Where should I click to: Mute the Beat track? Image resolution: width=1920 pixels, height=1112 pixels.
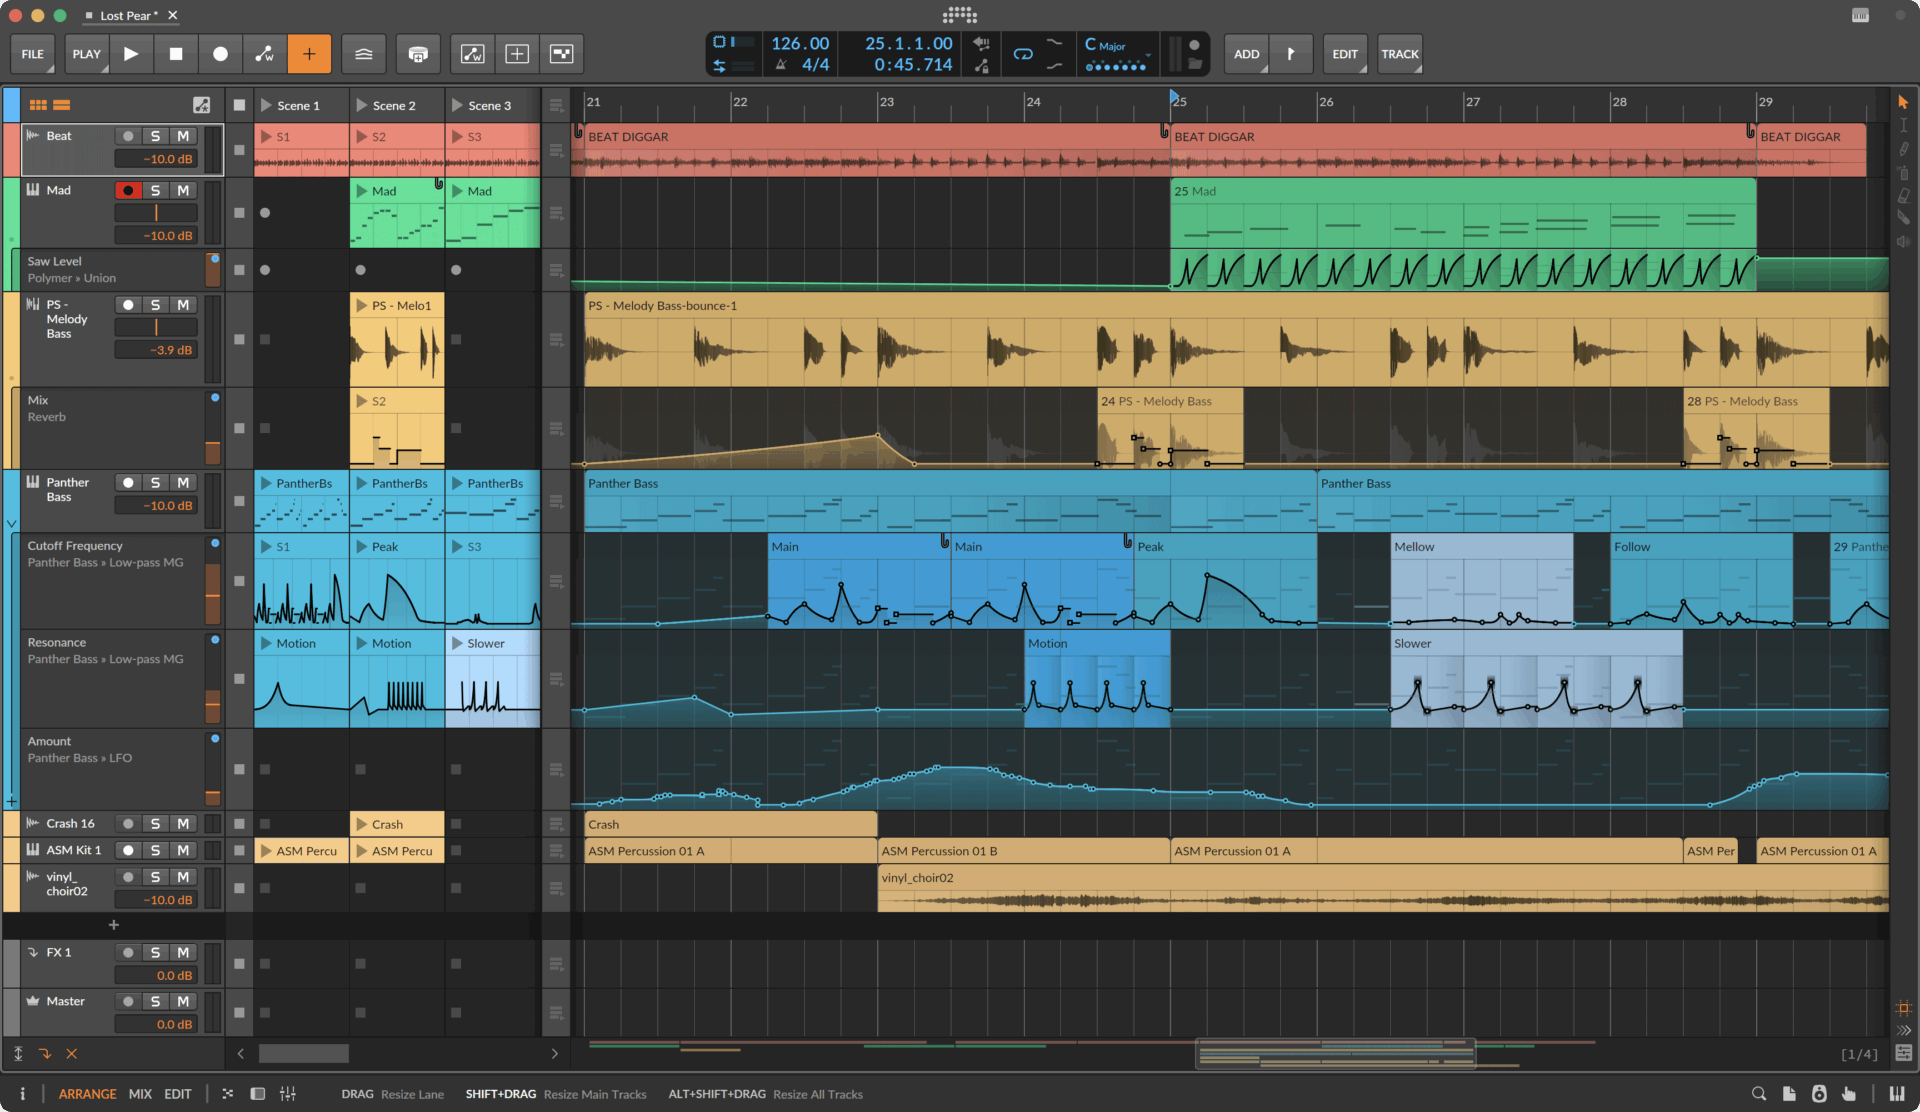coord(183,135)
